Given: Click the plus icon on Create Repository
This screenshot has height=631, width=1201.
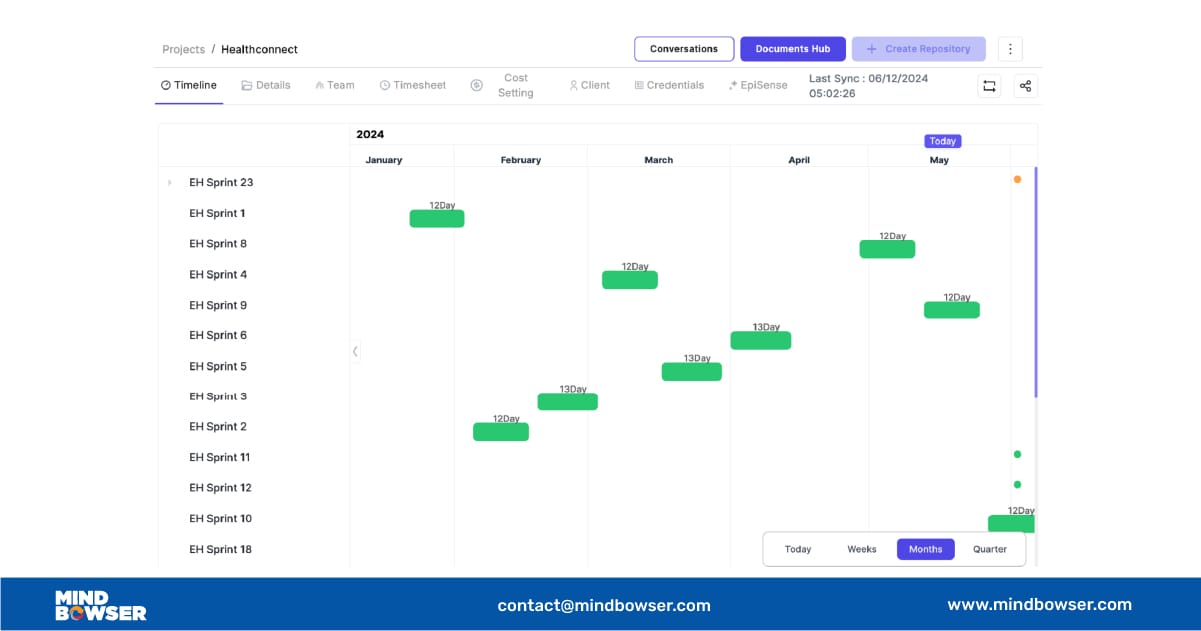Looking at the screenshot, I should coord(871,49).
